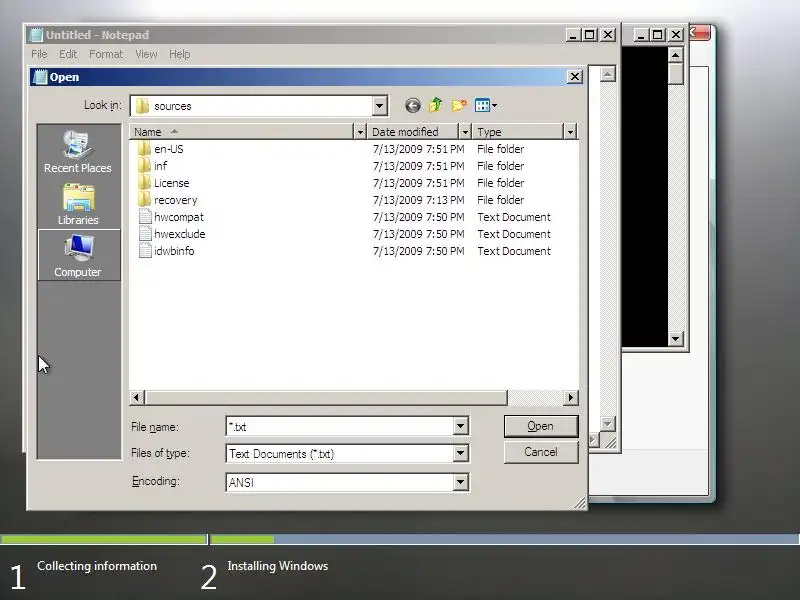Click the file list scroll left arrow
Screen dimensions: 800x600
(136, 397)
